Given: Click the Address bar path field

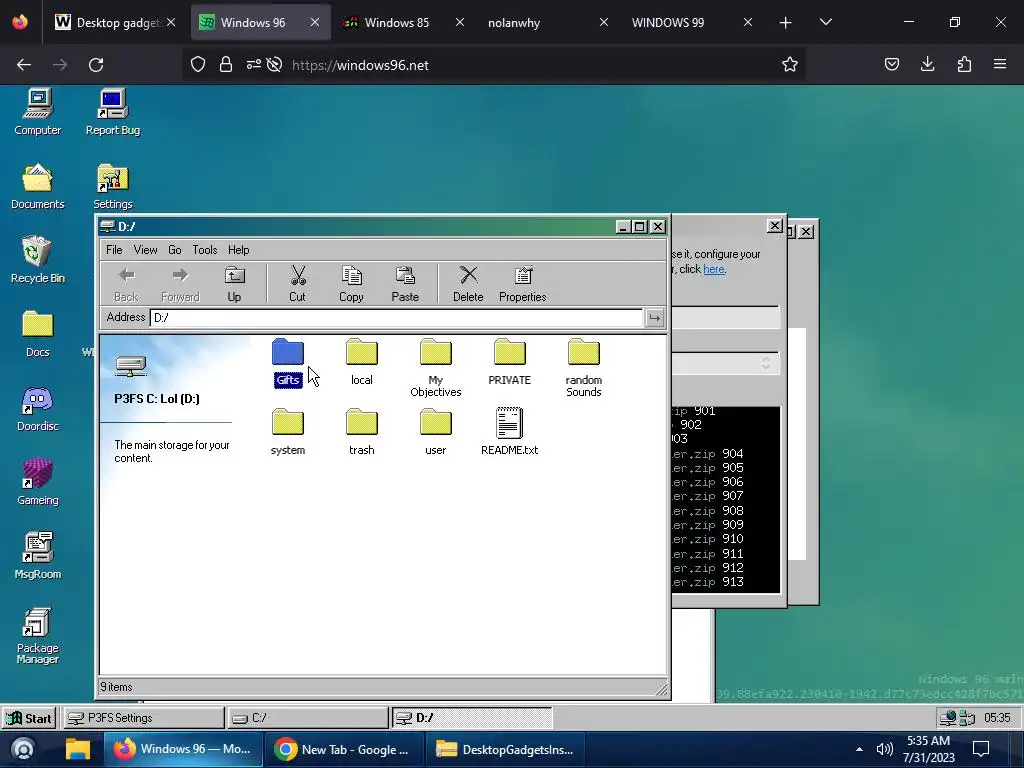Looking at the screenshot, I should (x=396, y=318).
